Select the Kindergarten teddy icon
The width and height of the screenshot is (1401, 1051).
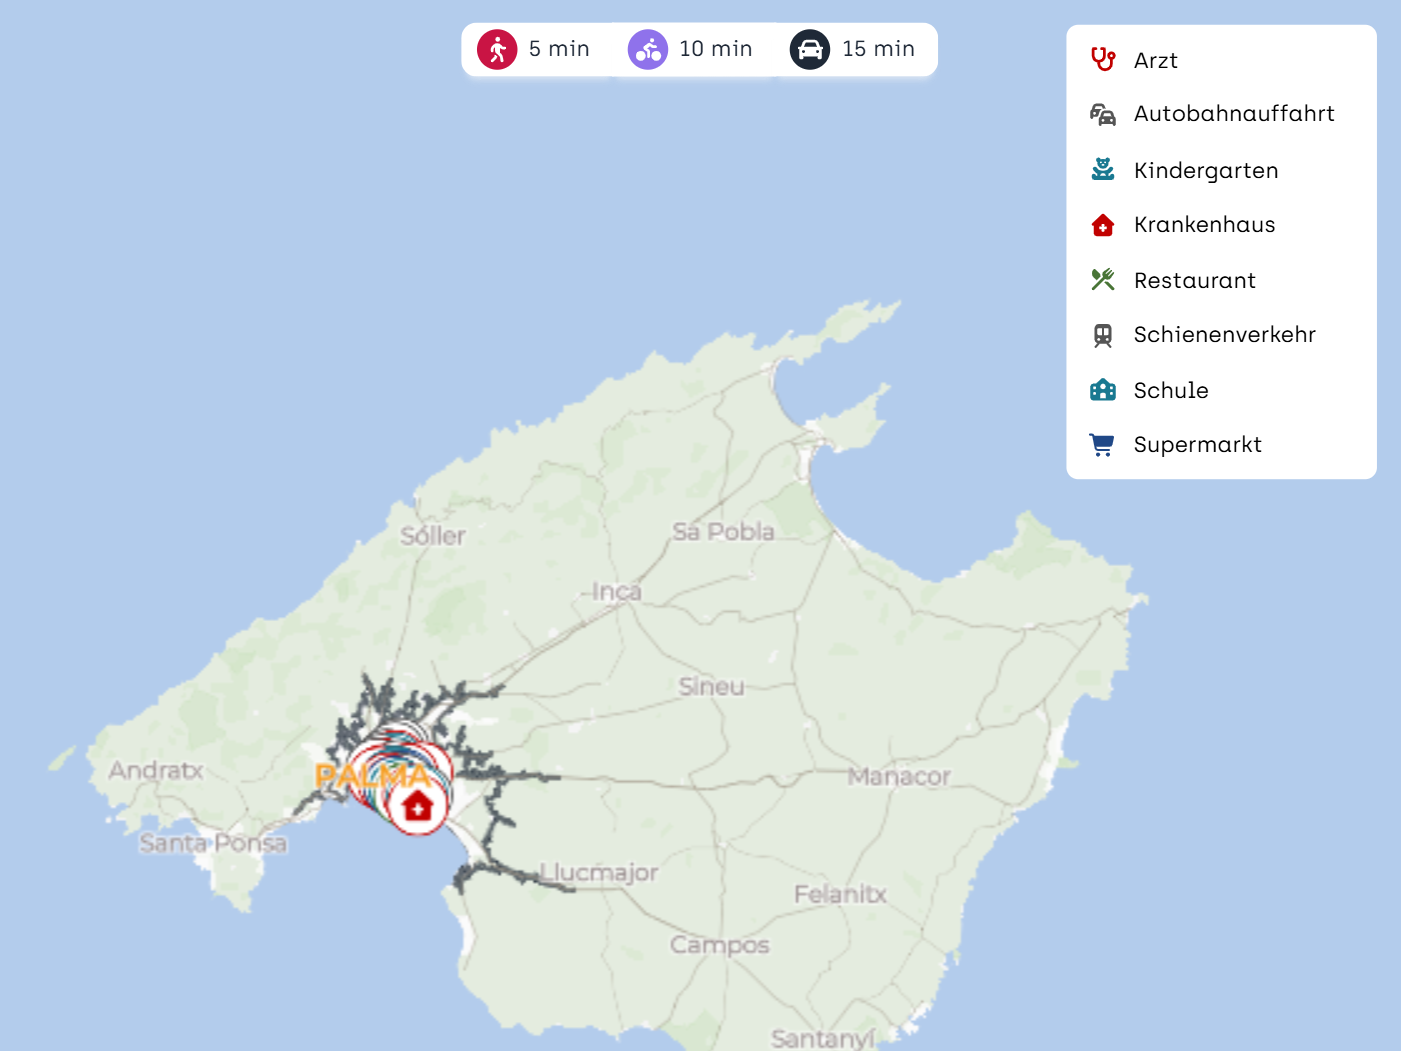coord(1102,170)
